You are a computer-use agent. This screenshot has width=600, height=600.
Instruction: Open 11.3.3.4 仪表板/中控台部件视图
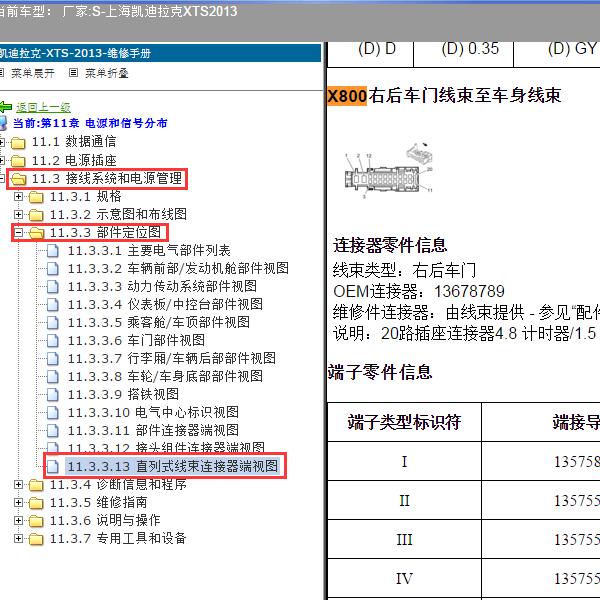(165, 304)
